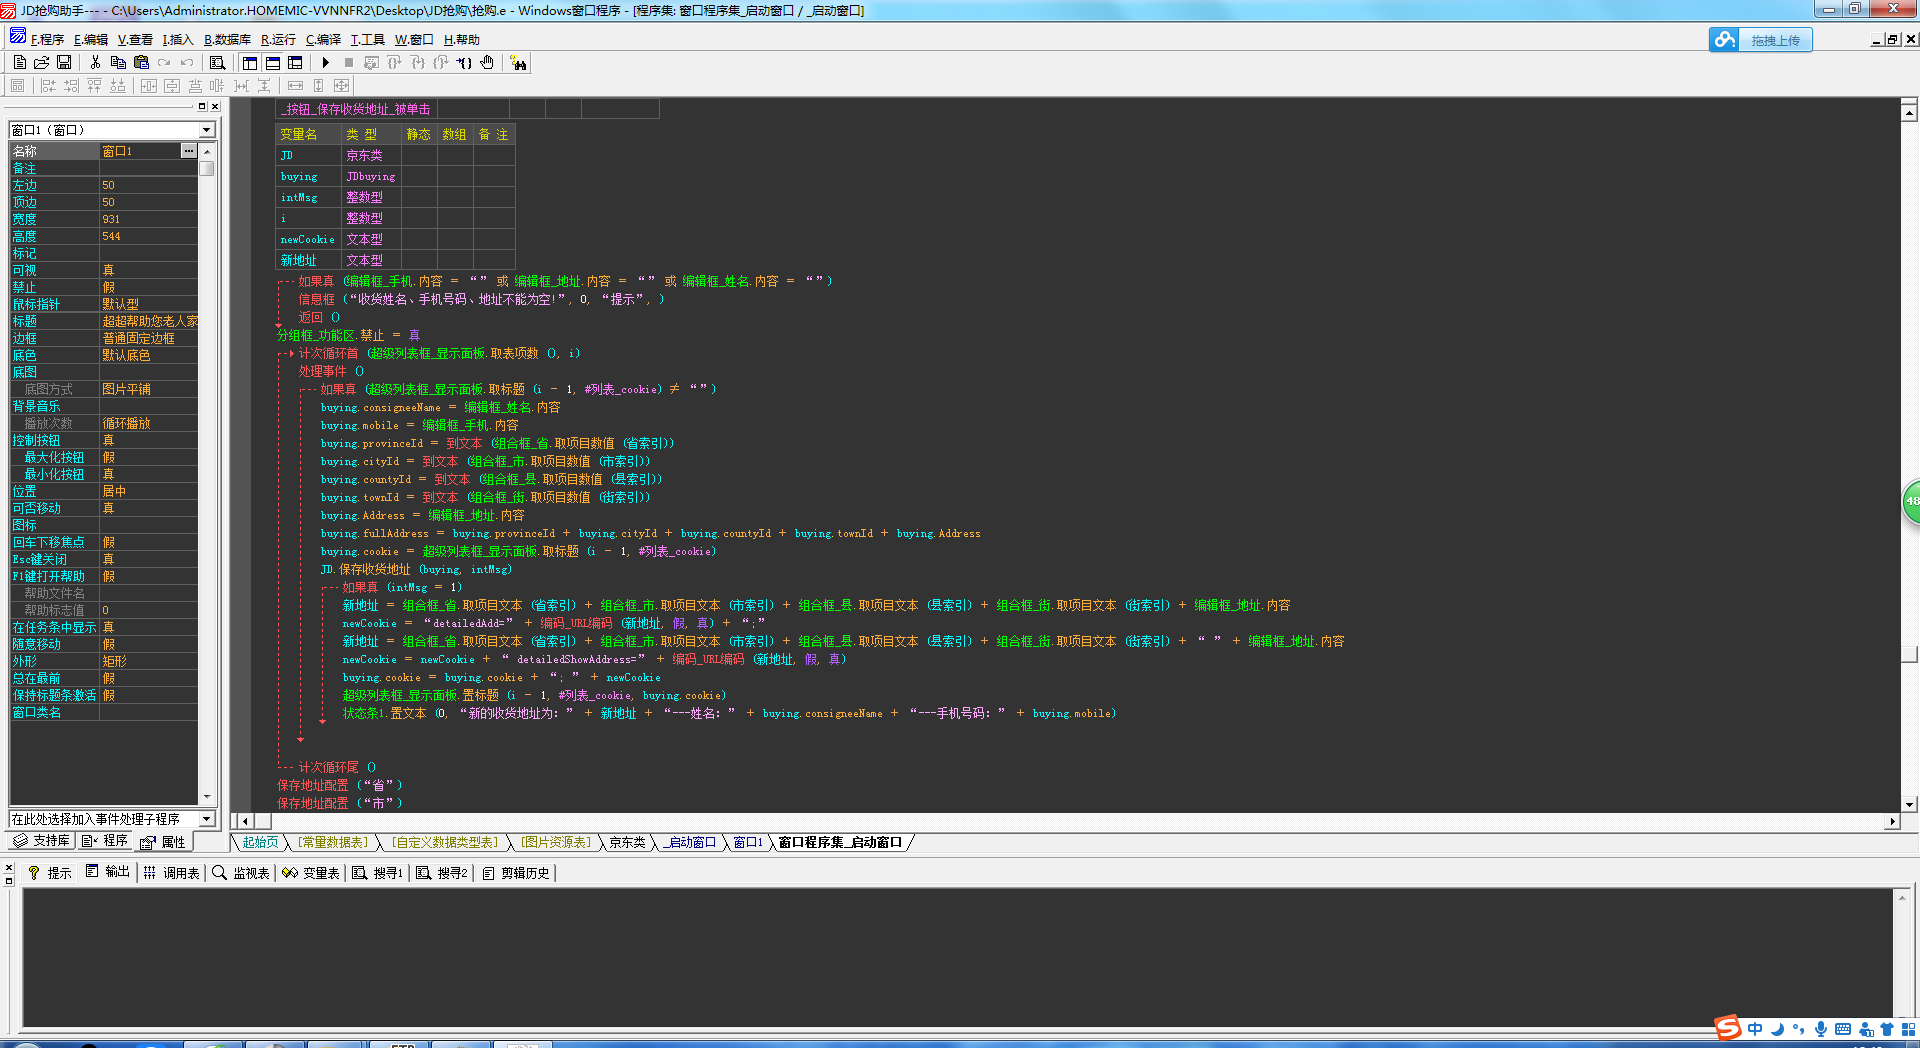Click code editor vertical scrollbar down arrow
This screenshot has height=1048, width=1920.
point(1909,804)
